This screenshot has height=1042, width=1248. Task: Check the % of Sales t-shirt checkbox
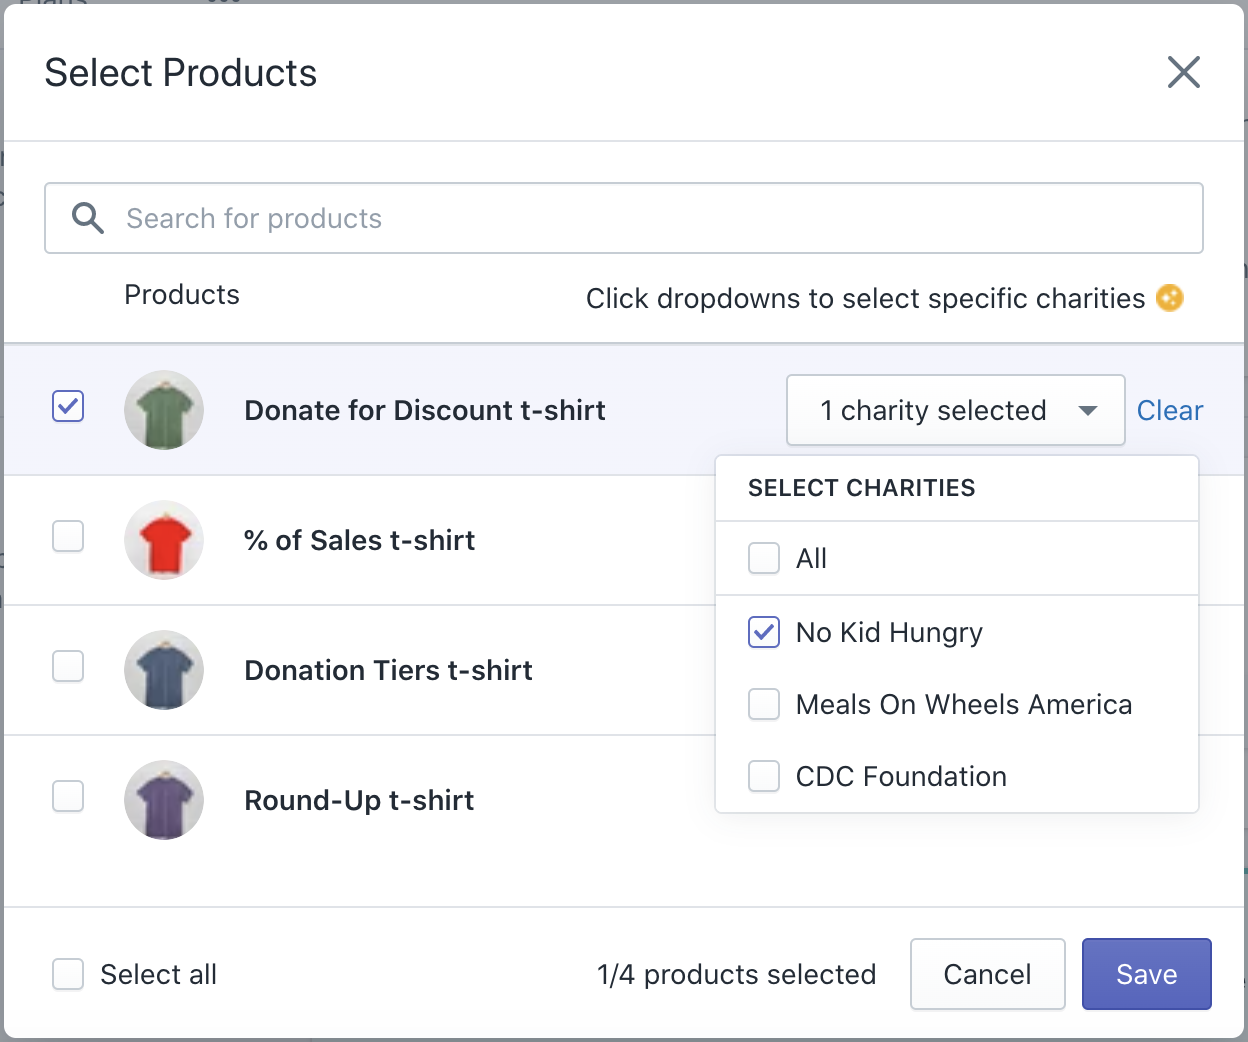[68, 537]
